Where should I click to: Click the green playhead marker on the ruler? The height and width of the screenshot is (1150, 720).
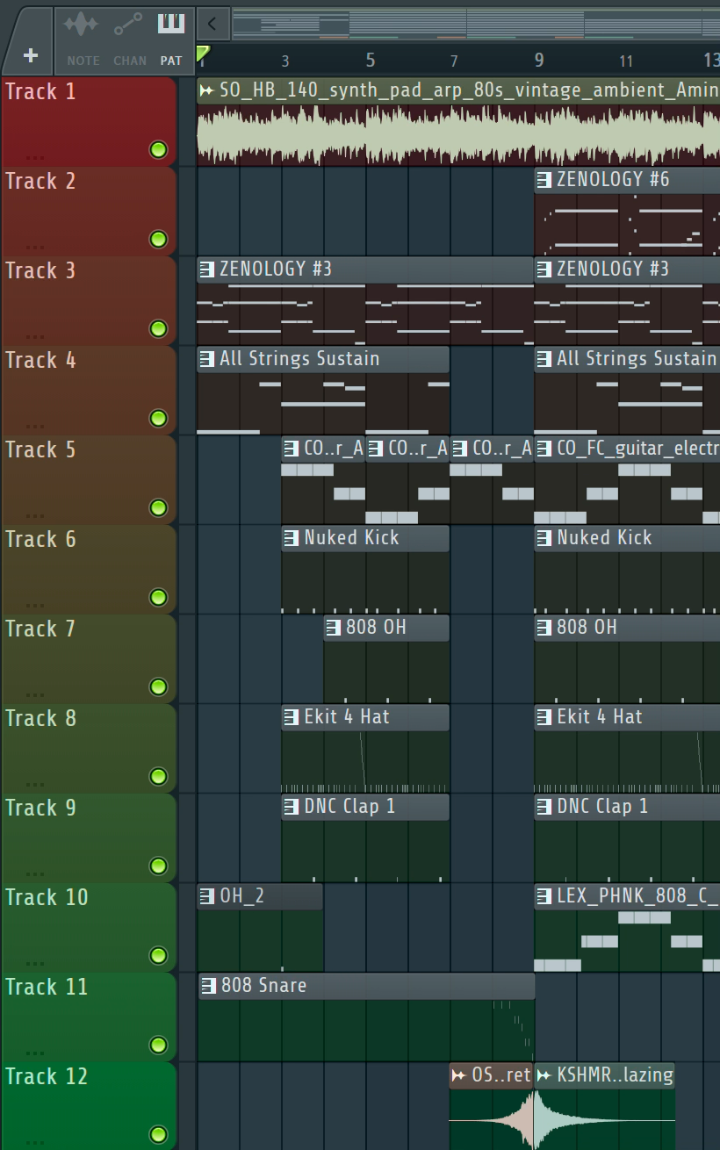click(203, 54)
